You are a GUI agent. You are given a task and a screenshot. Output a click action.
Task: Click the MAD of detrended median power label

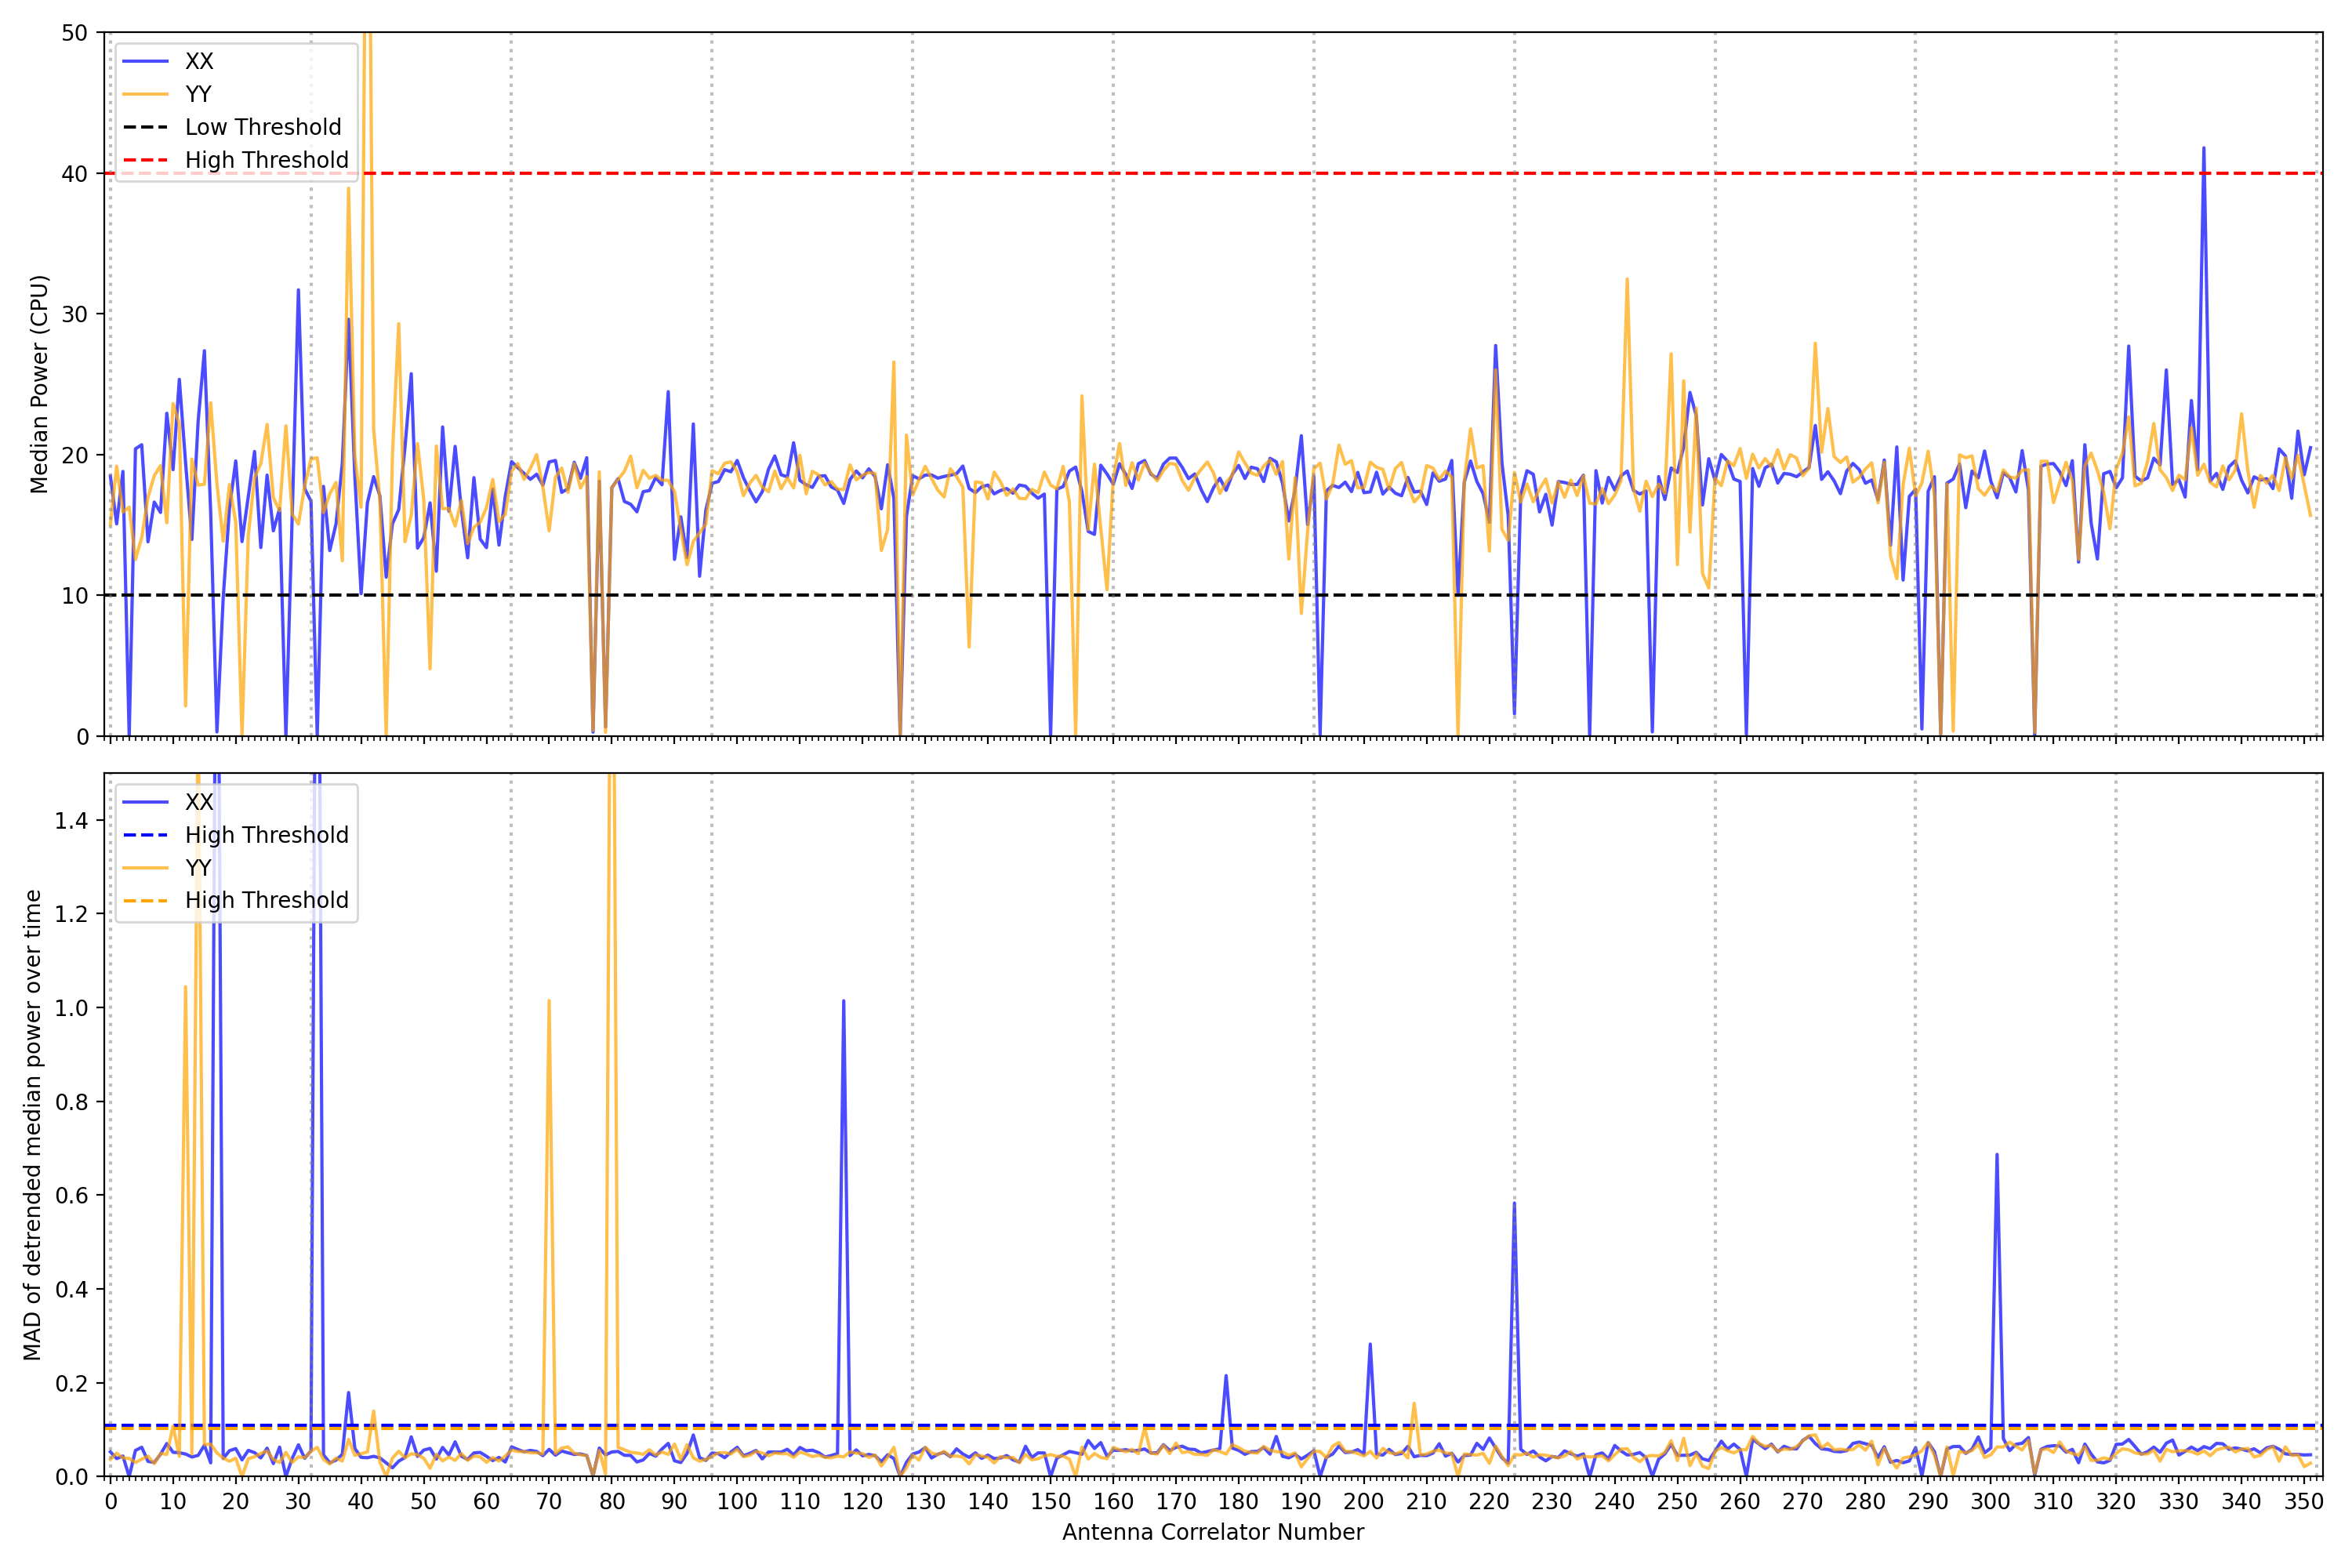click(x=32, y=1125)
